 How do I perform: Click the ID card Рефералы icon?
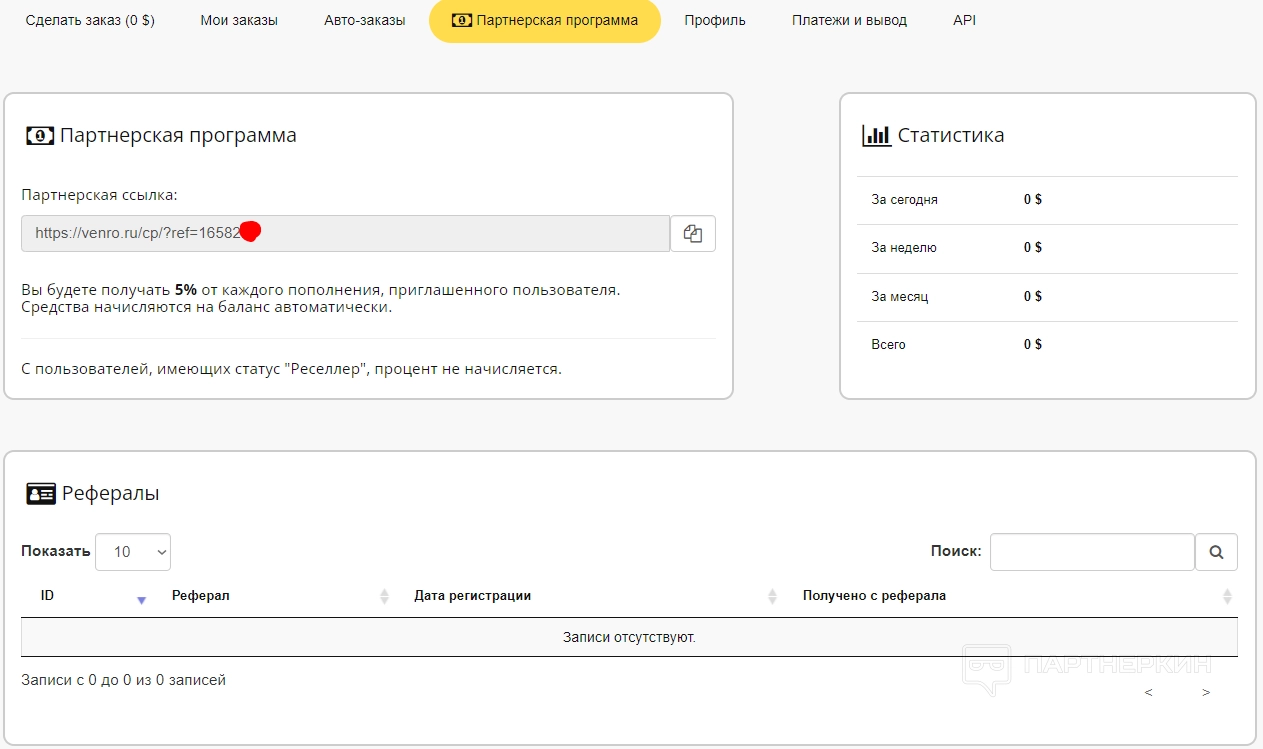tap(41, 493)
